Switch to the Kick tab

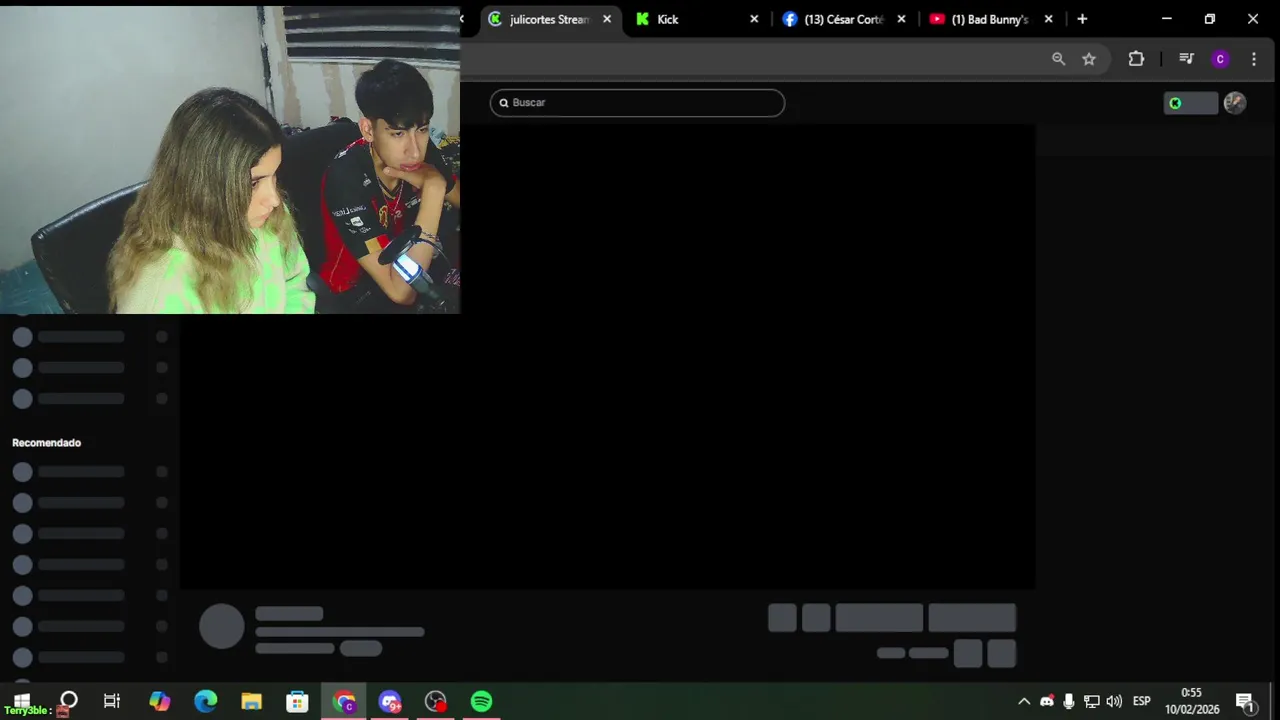pyautogui.click(x=667, y=19)
